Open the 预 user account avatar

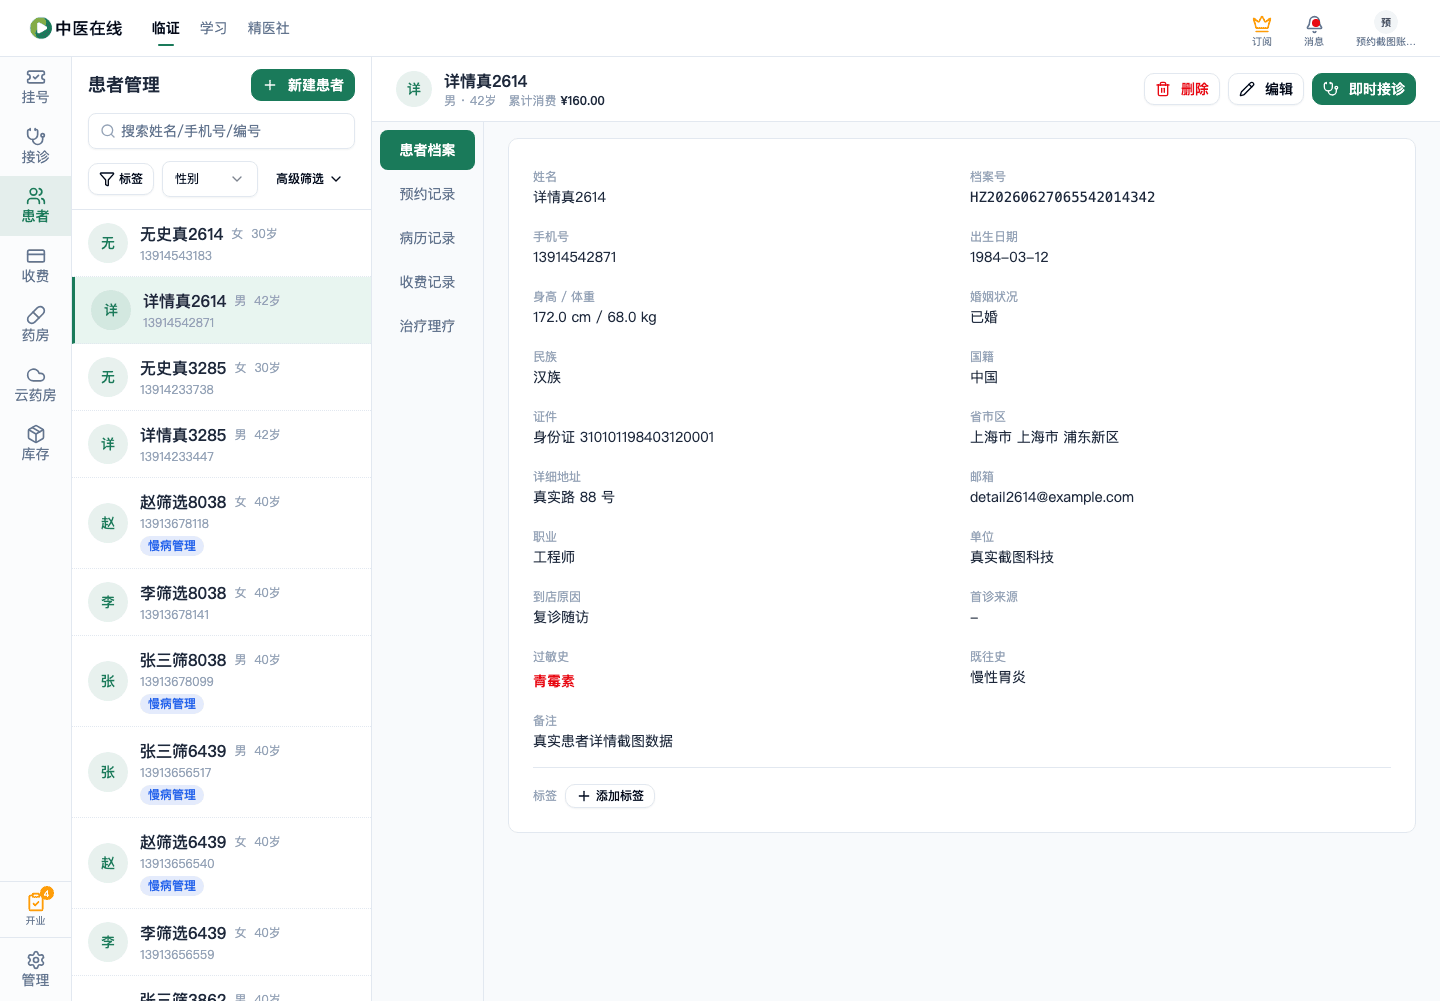[x=1386, y=29]
